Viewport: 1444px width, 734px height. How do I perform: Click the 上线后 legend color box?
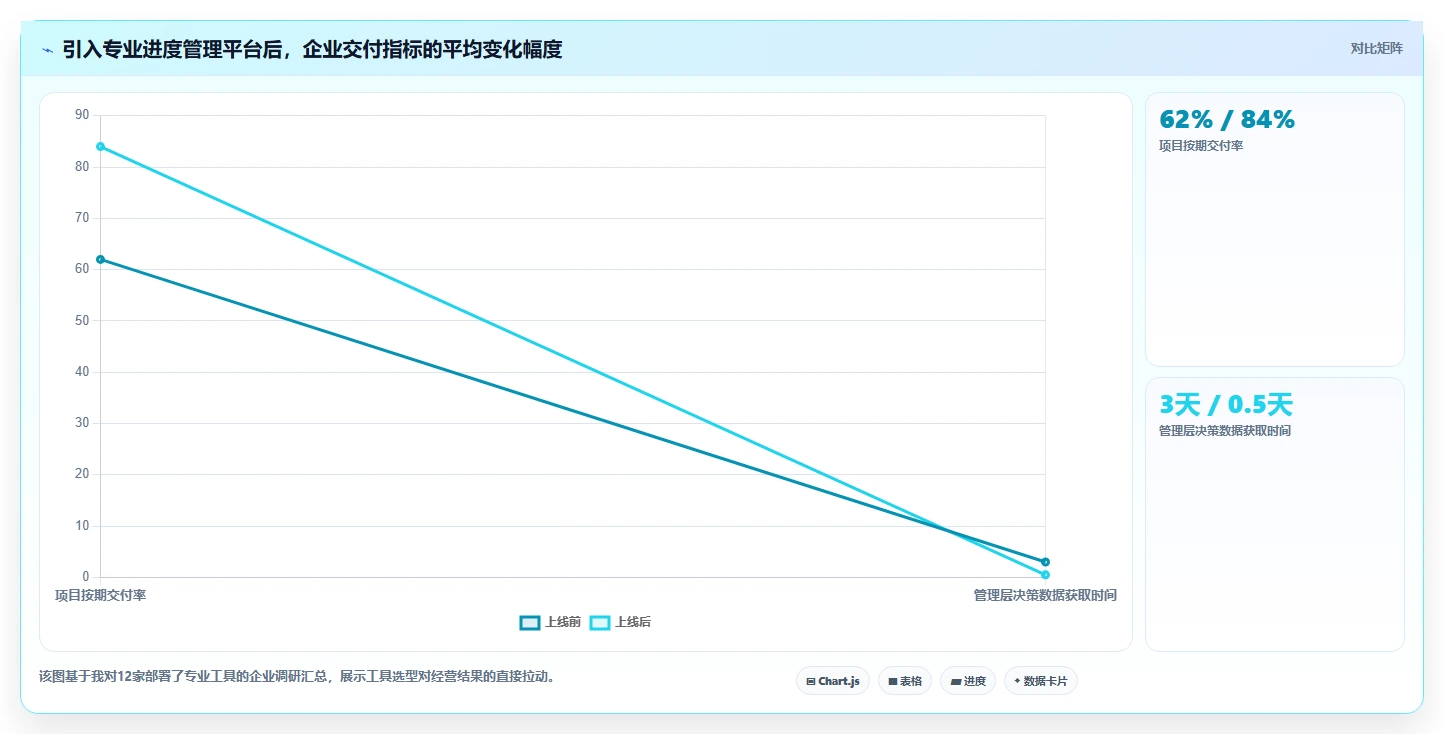(x=600, y=622)
